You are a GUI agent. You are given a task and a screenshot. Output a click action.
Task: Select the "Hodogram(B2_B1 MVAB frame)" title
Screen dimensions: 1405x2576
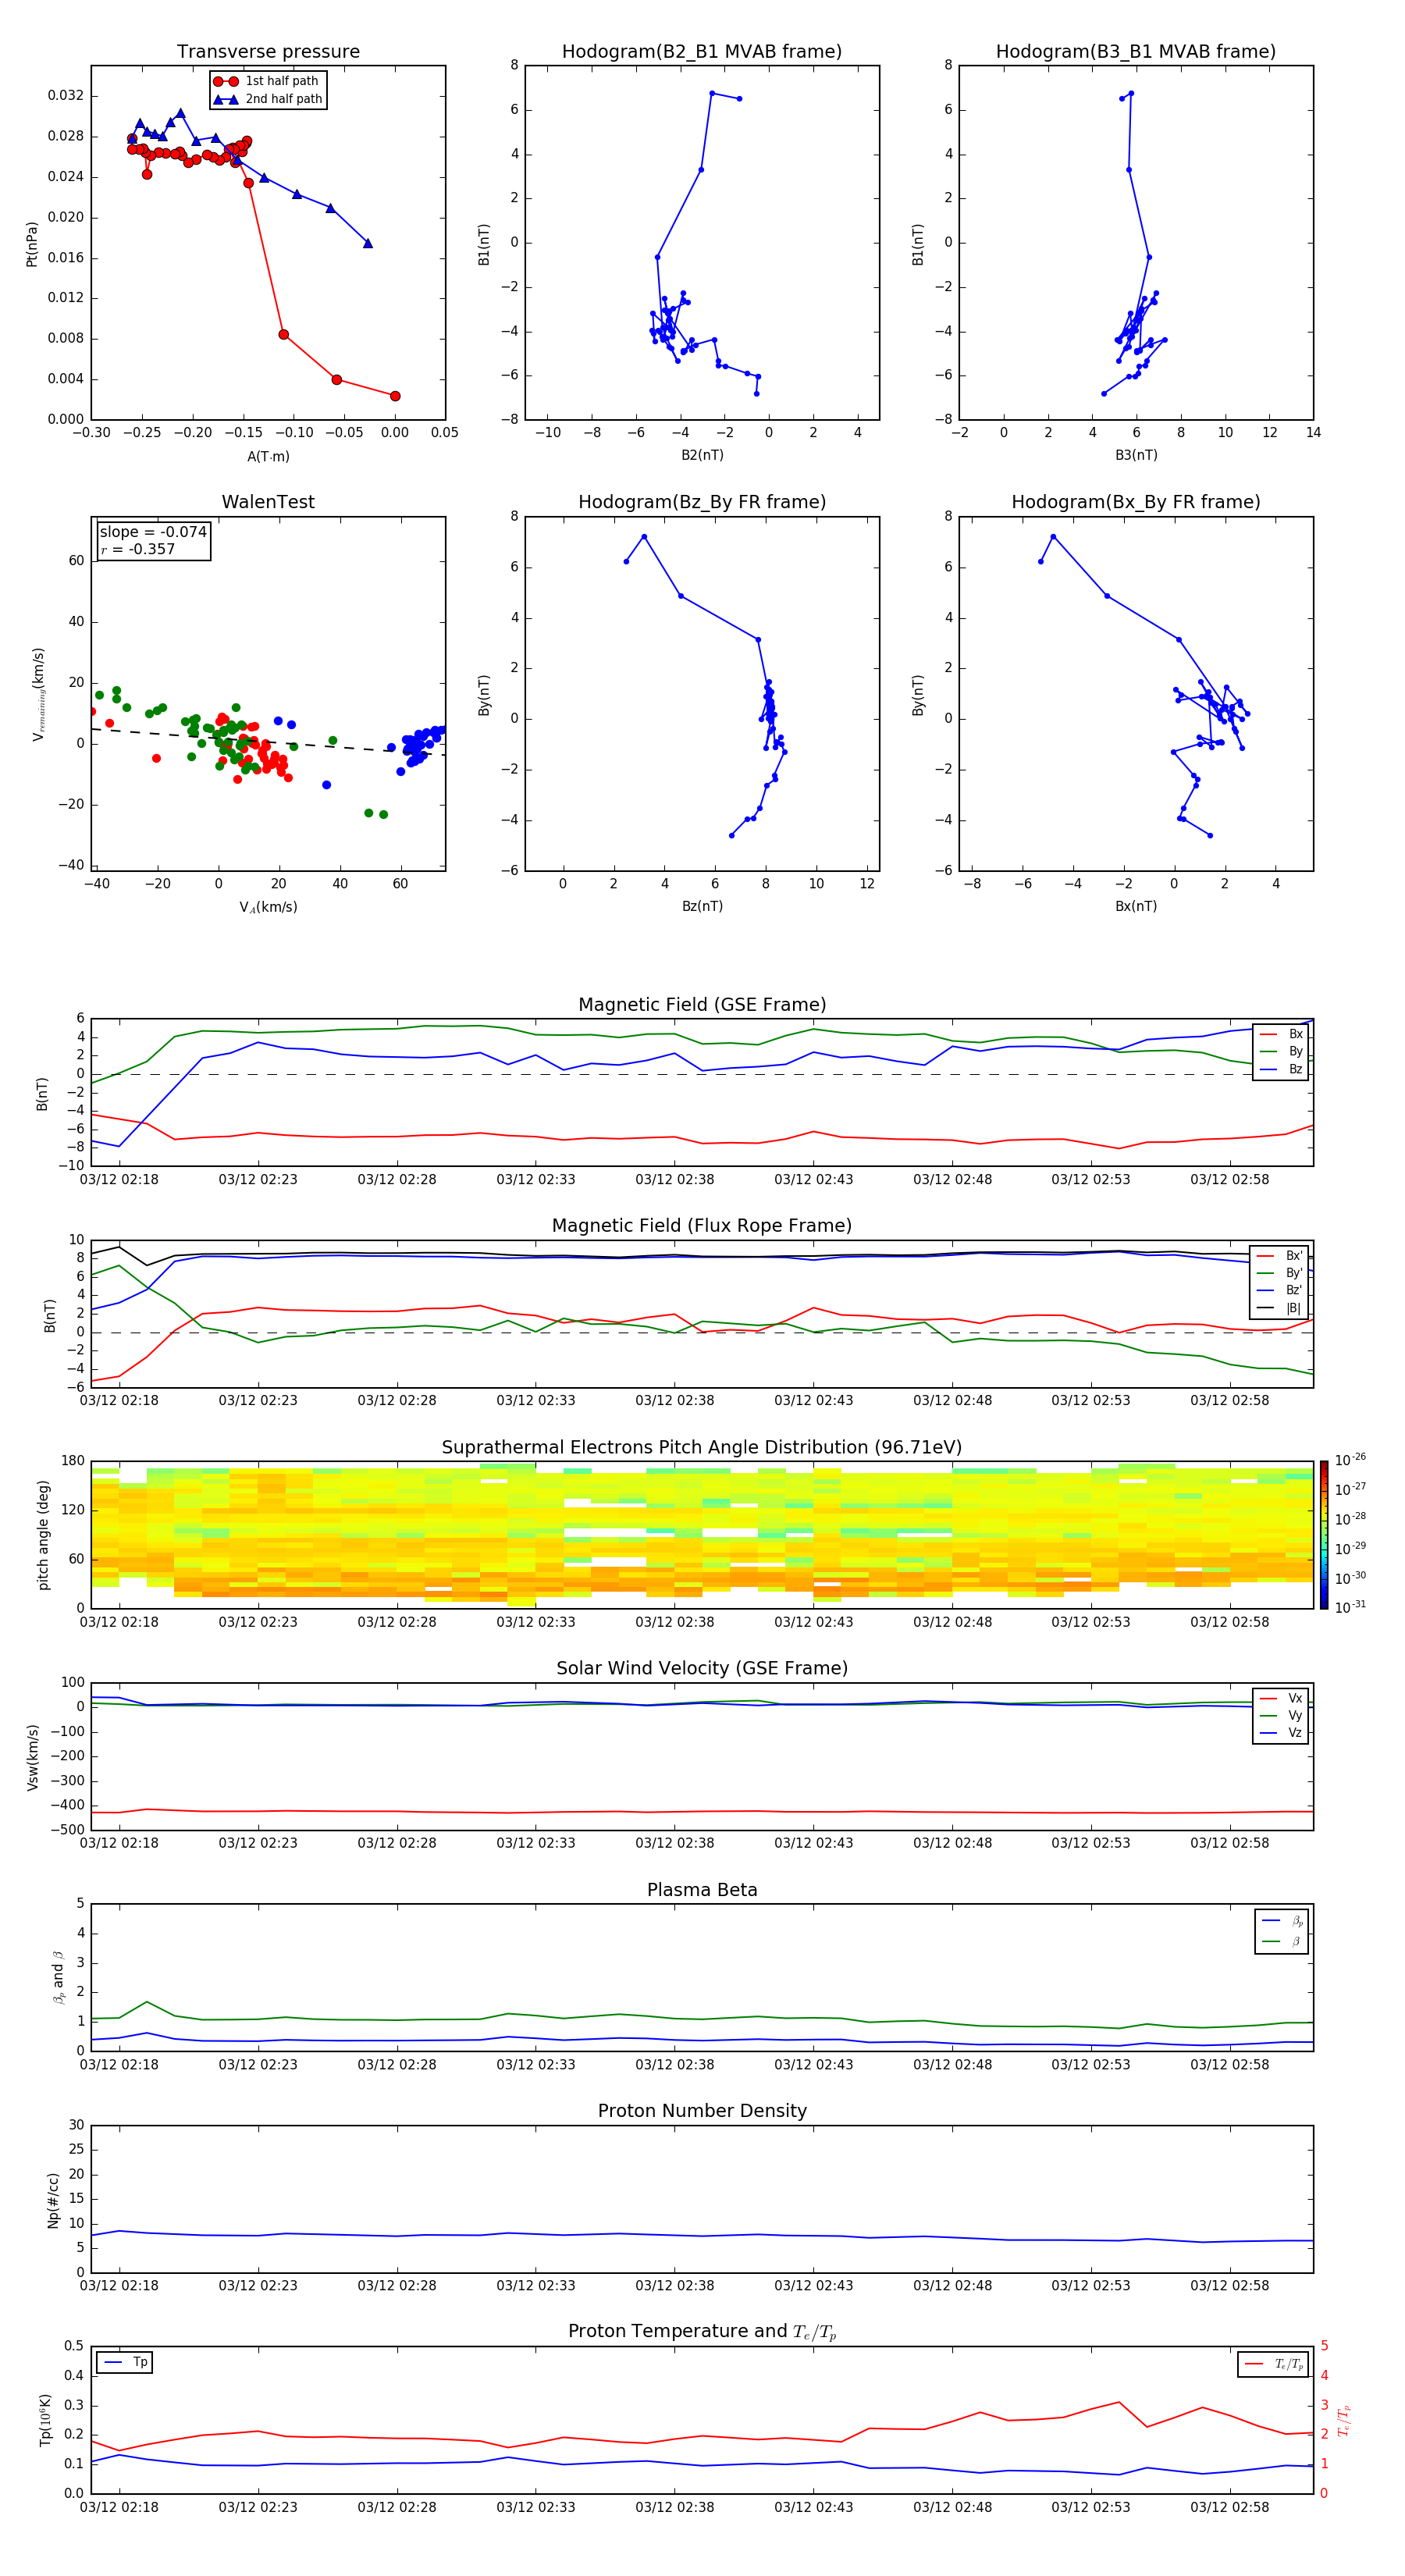[702, 52]
